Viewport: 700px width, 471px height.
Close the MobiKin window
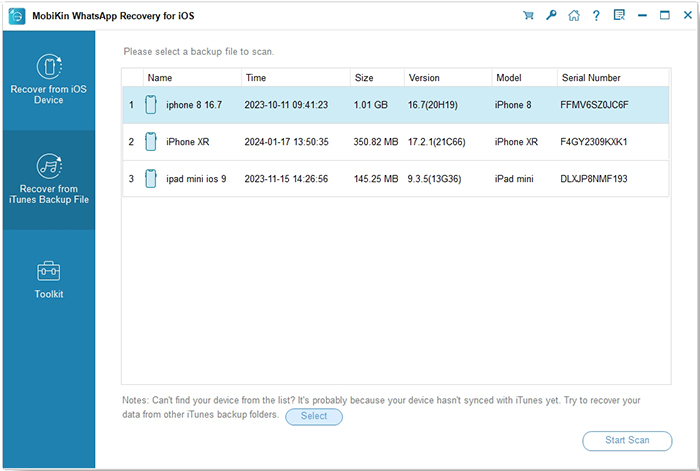[x=688, y=15]
